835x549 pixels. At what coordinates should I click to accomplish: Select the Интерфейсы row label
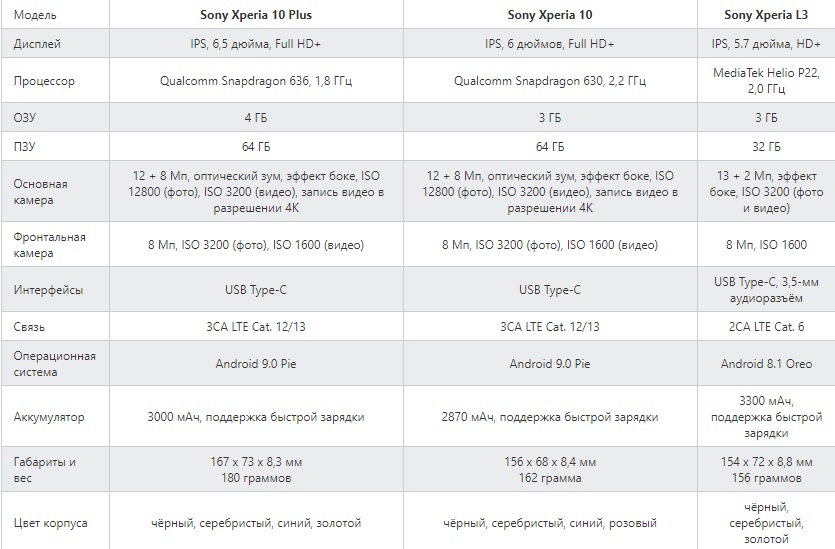(x=49, y=290)
